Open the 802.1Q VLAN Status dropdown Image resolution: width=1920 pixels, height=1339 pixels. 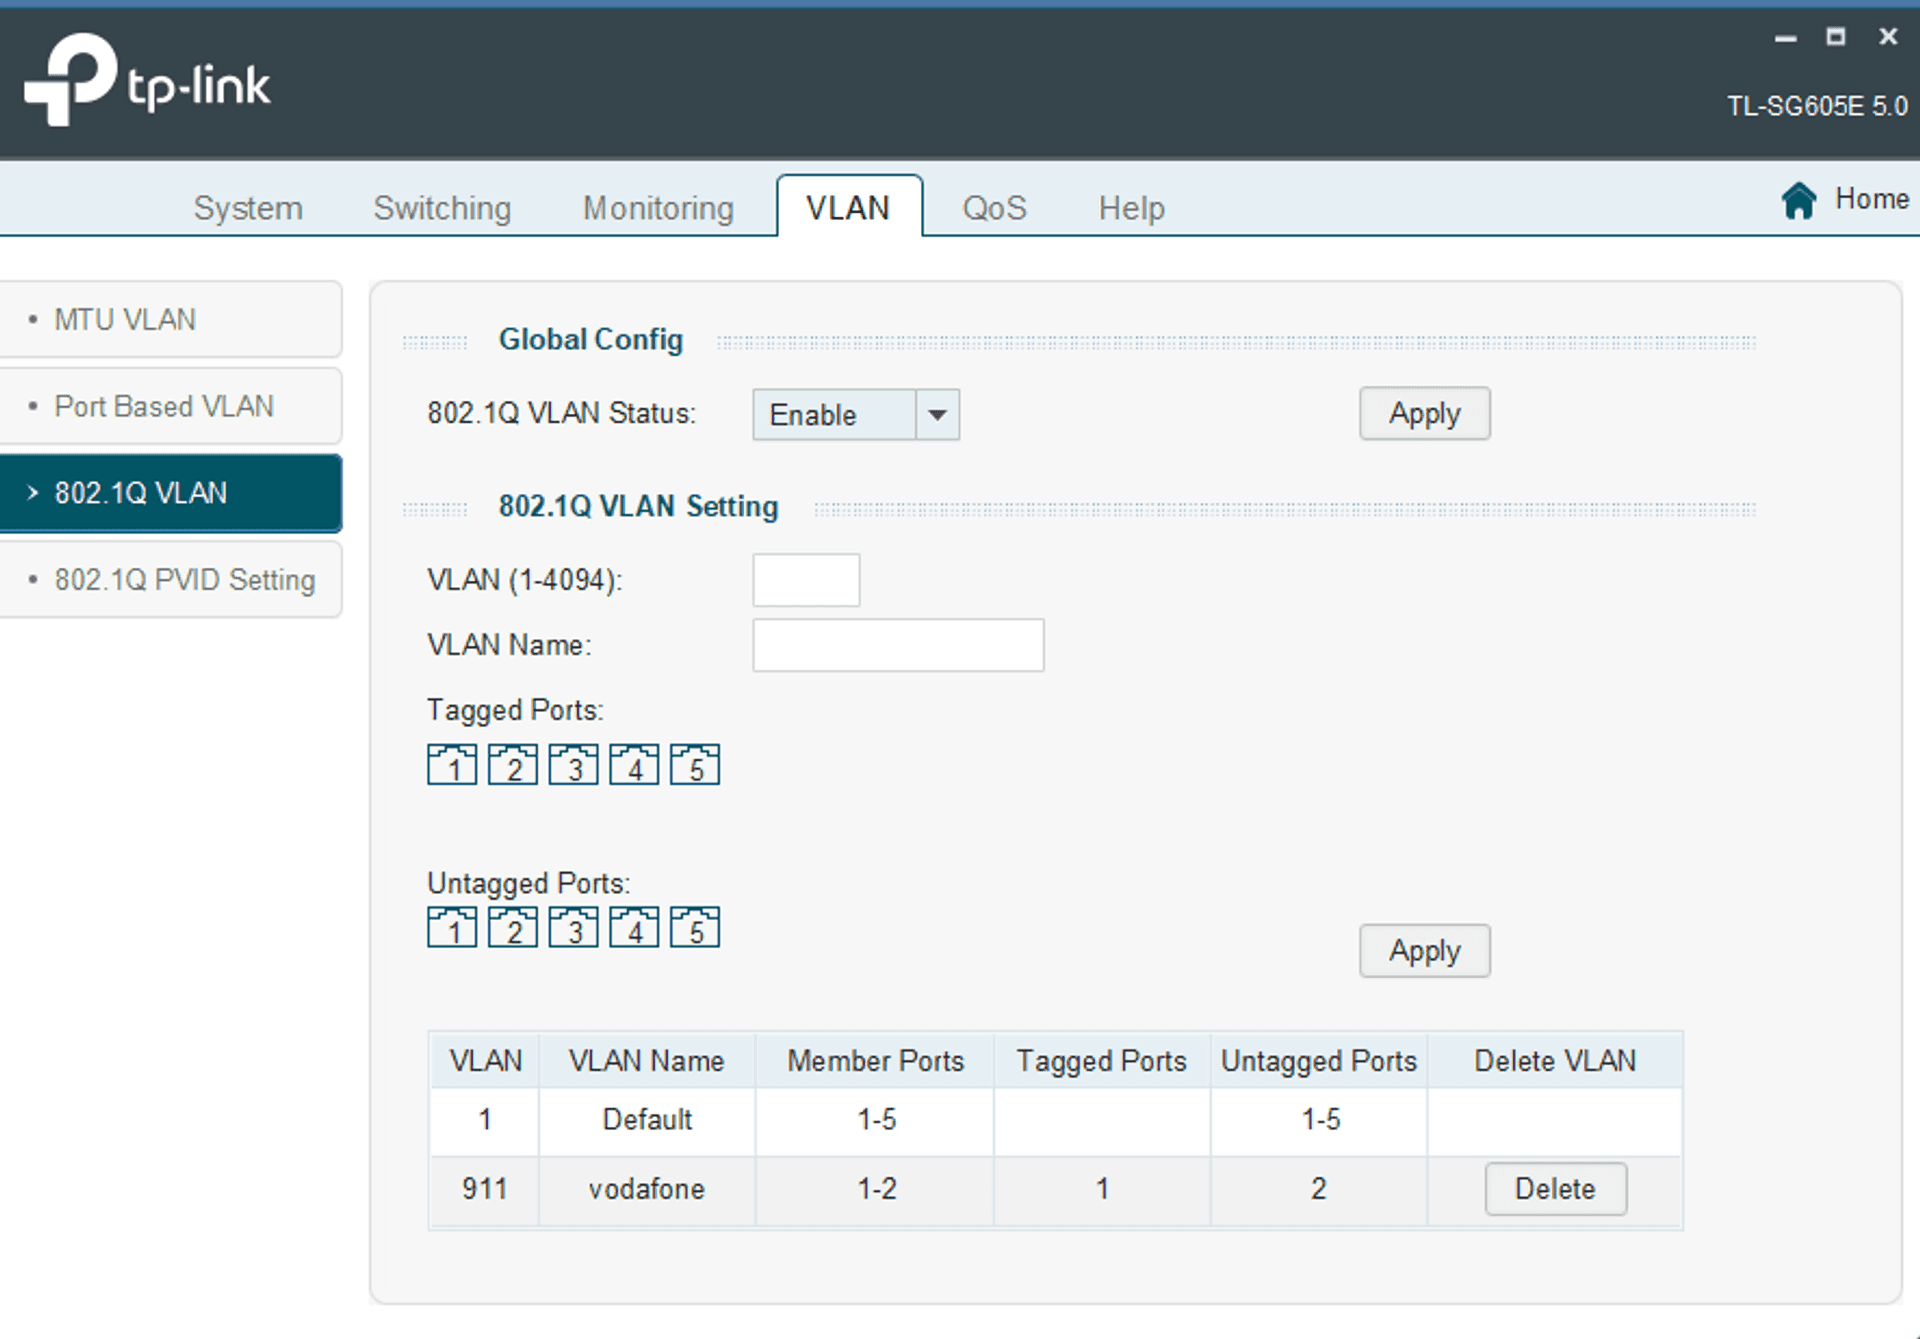856,415
